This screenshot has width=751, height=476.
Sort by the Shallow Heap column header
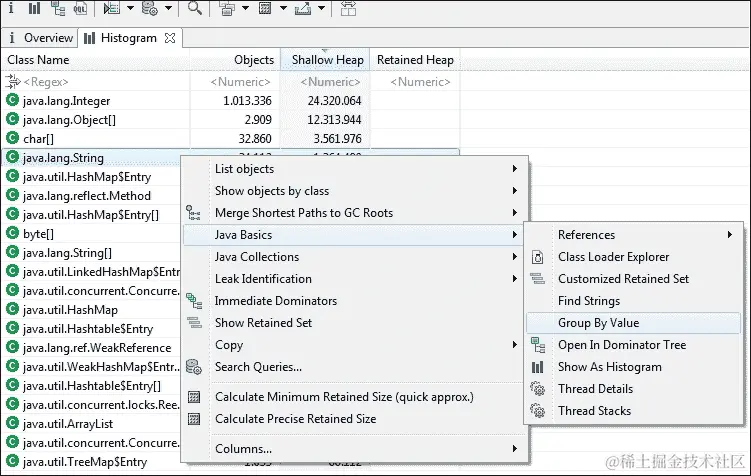325,60
